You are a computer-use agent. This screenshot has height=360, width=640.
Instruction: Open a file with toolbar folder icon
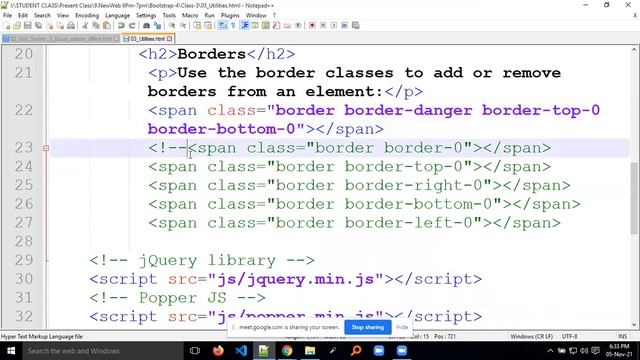[x=17, y=25]
